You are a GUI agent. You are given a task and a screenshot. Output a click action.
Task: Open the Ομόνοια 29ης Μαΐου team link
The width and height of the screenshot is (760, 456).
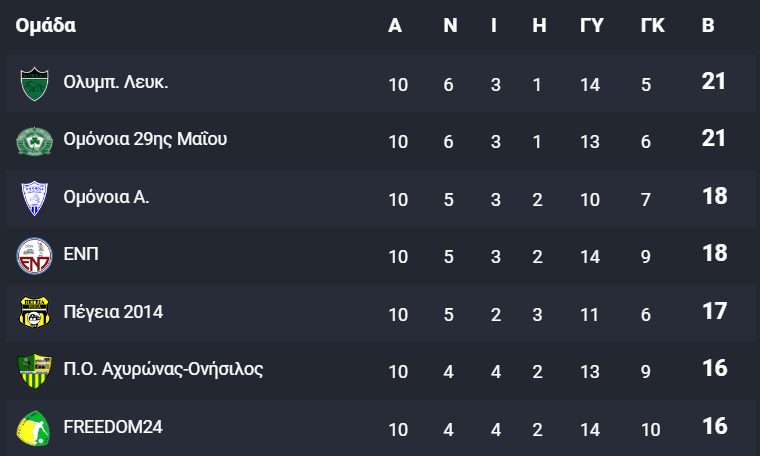pos(145,139)
